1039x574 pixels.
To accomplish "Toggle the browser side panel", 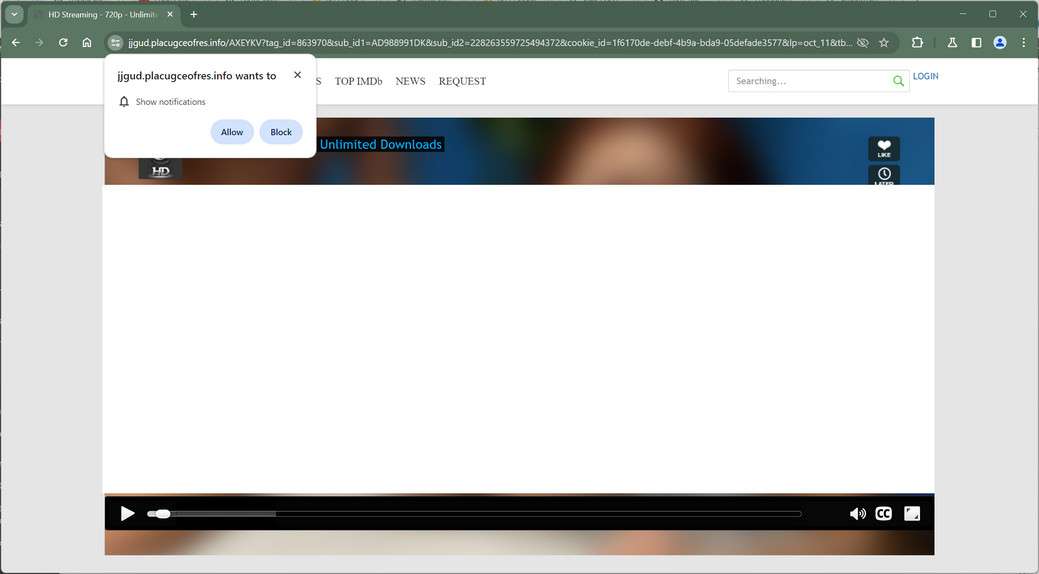I will point(976,42).
